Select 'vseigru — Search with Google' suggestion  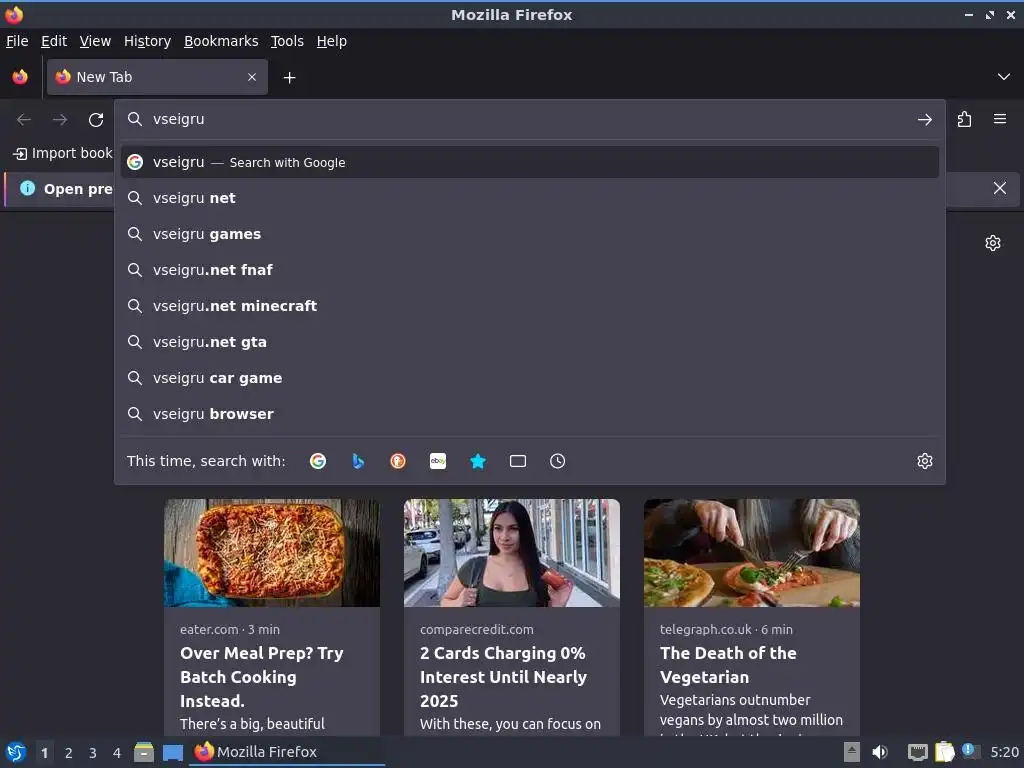point(530,162)
